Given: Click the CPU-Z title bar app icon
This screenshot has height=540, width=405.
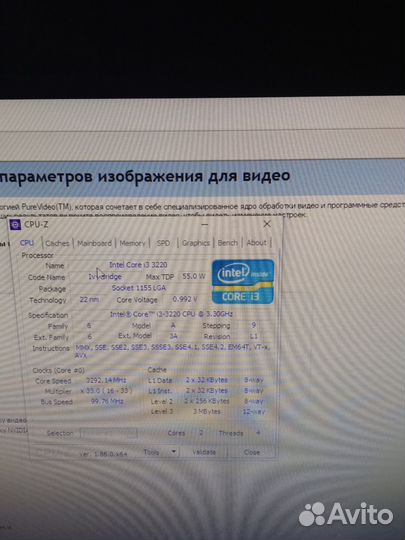Looking at the screenshot, I should (x=15, y=225).
